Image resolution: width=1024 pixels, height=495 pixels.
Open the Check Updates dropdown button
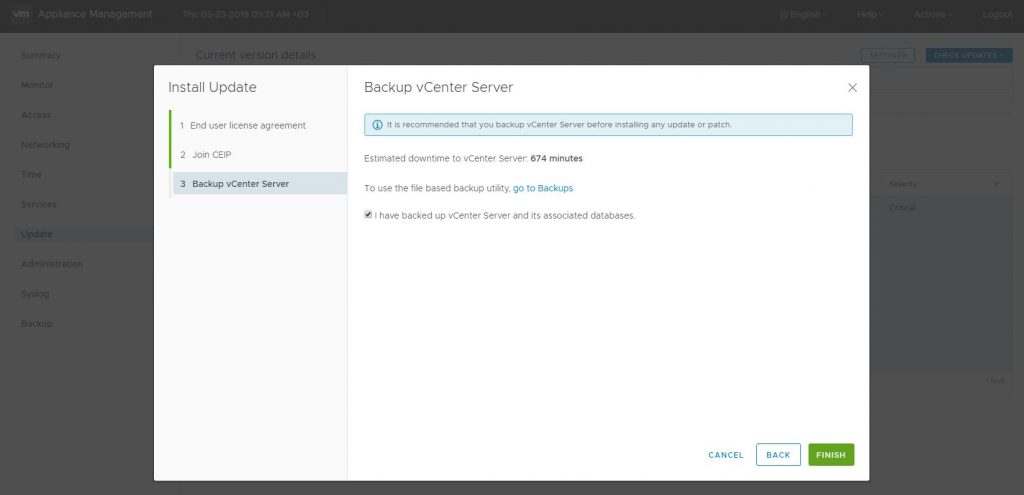(x=968, y=56)
